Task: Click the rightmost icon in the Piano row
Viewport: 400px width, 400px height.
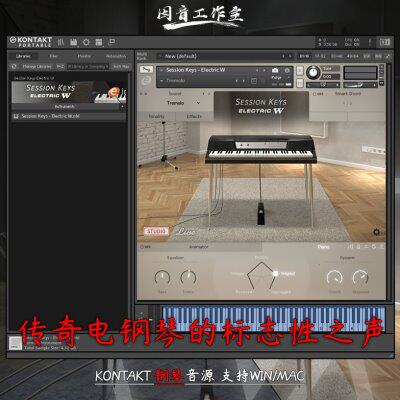Action: 382,247
